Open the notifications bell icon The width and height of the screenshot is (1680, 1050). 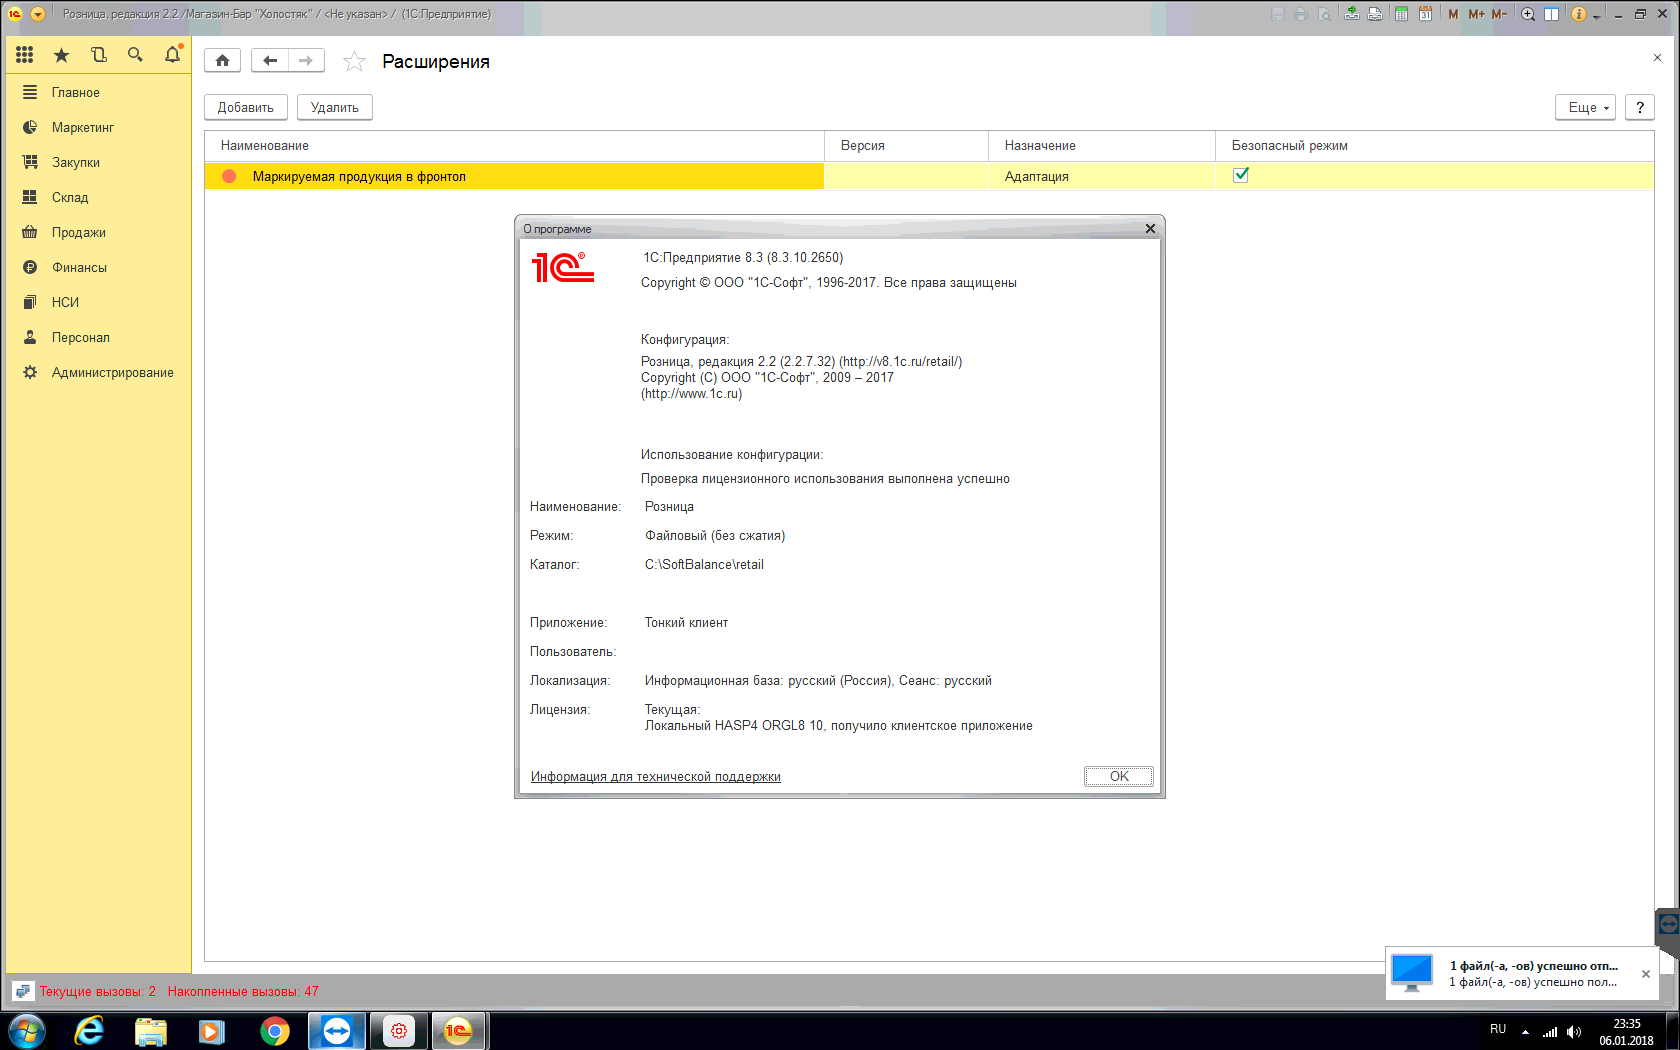pos(172,54)
